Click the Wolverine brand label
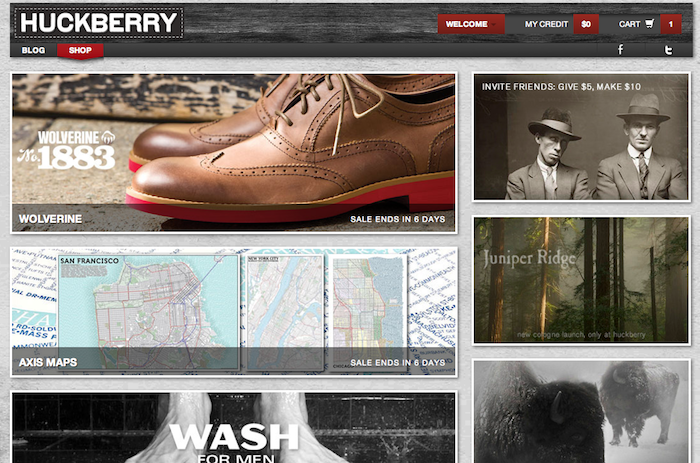Viewport: 700px width, 463px height. [x=50, y=219]
